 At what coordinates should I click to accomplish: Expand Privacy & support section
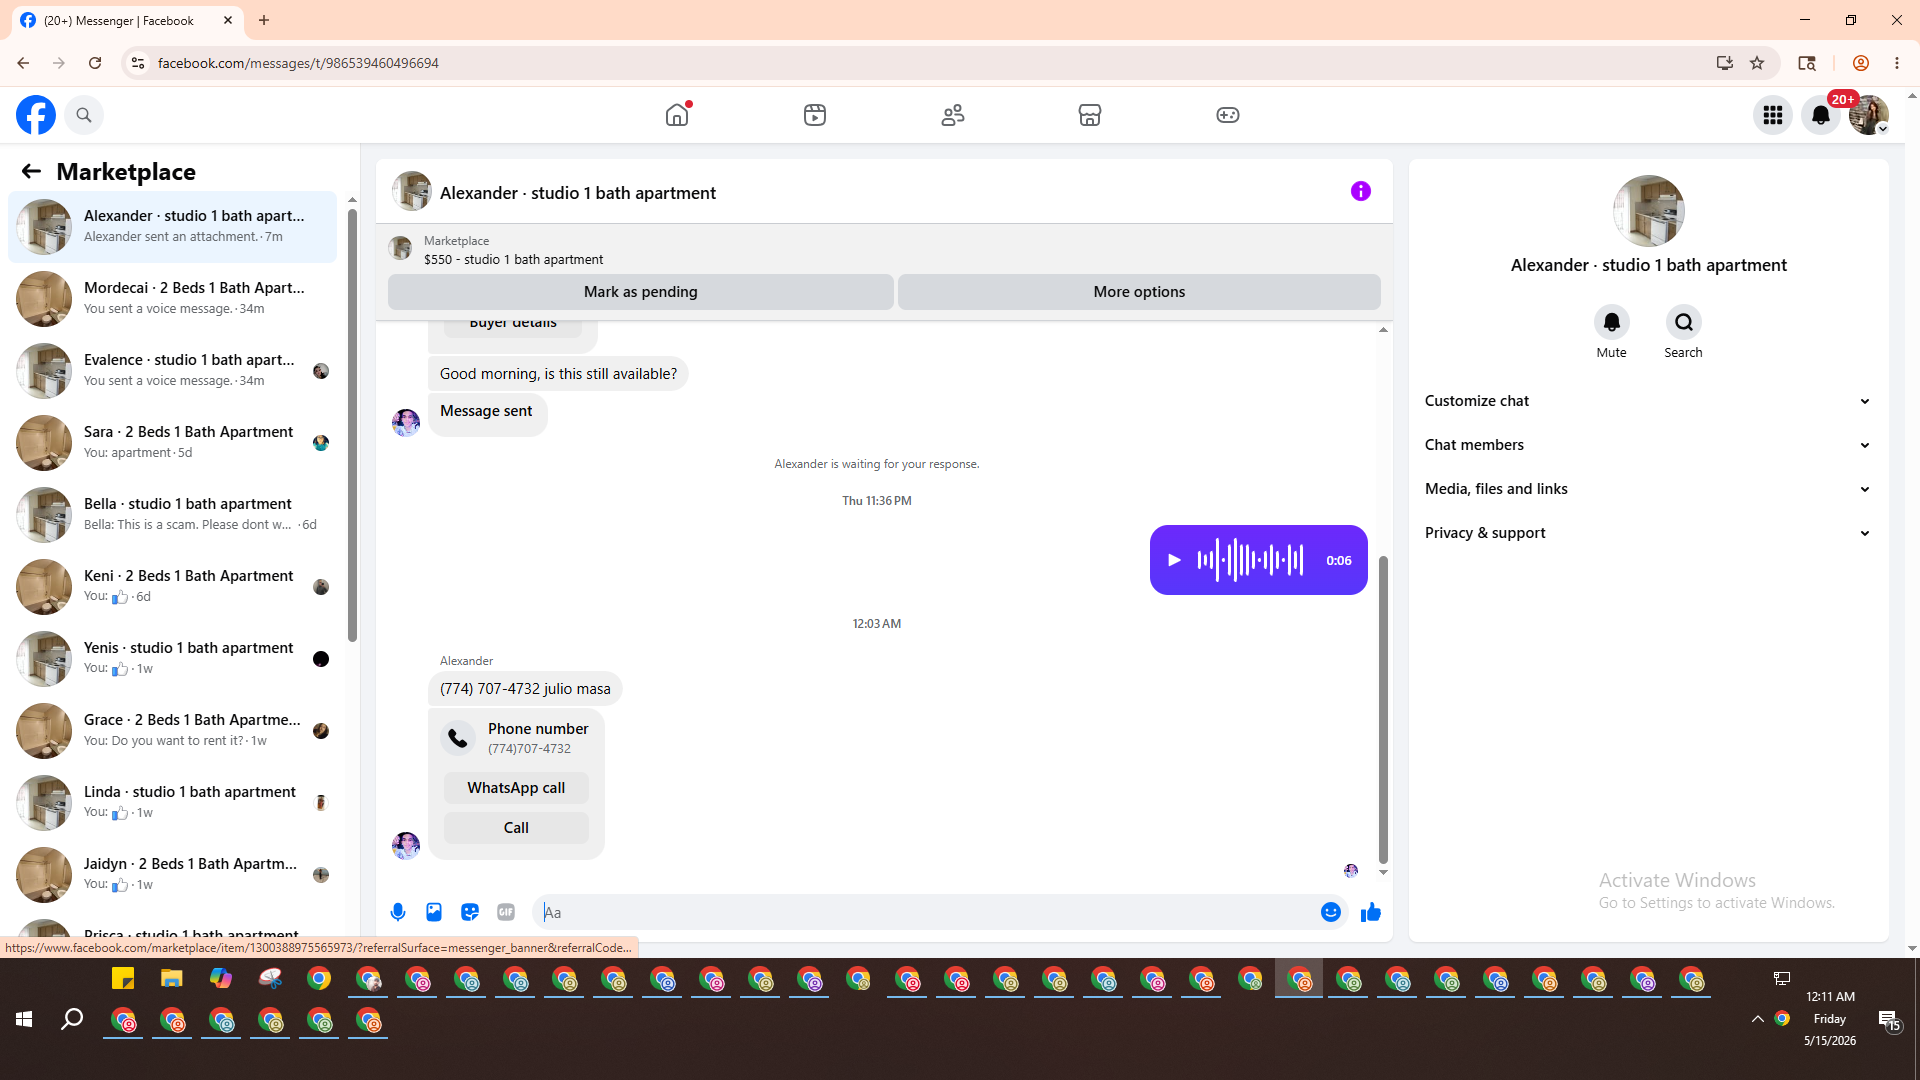point(1648,533)
